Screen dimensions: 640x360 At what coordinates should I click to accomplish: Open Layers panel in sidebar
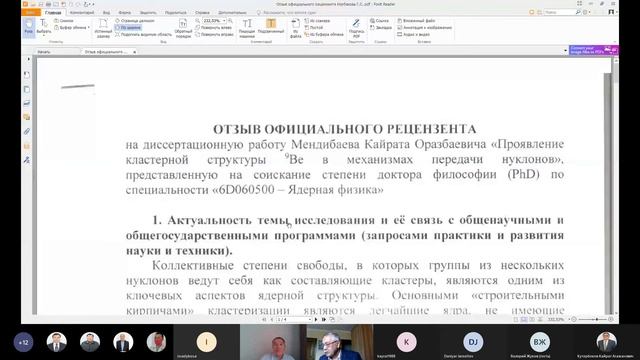click(x=27, y=103)
